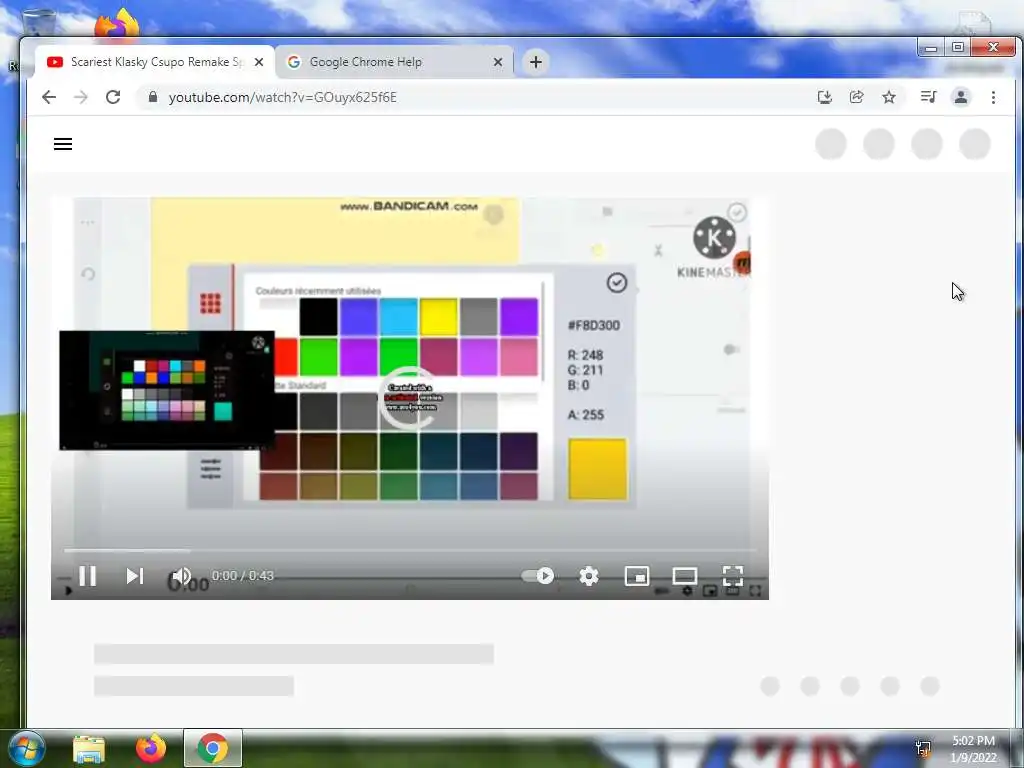Open the clock showing 5:02 PM
Screen dimensions: 1024x768
[973, 748]
